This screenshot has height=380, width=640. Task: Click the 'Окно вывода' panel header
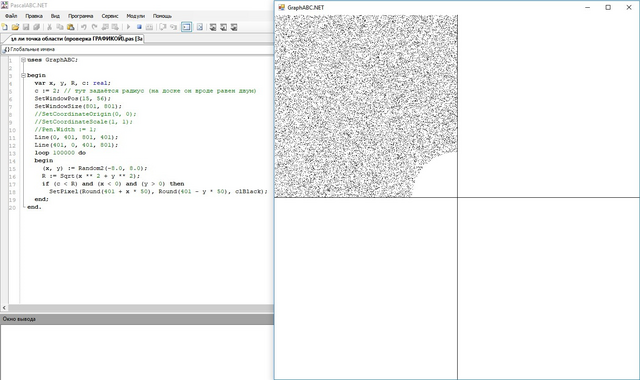[137, 319]
